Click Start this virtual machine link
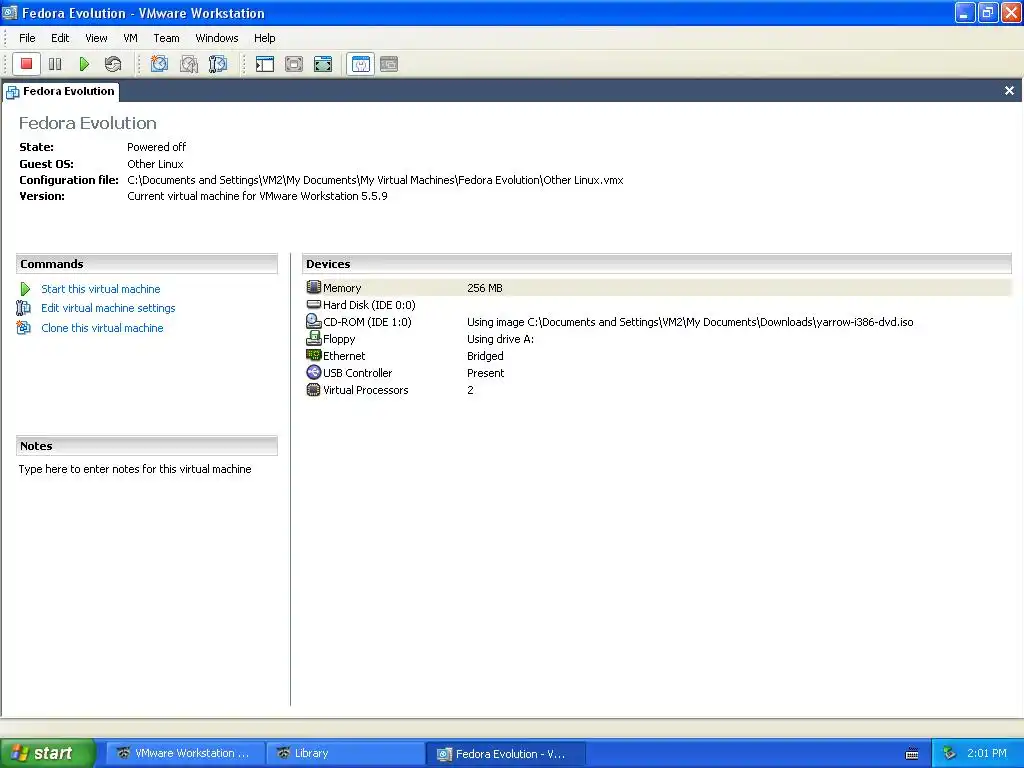The width and height of the screenshot is (1024, 768). (x=101, y=289)
